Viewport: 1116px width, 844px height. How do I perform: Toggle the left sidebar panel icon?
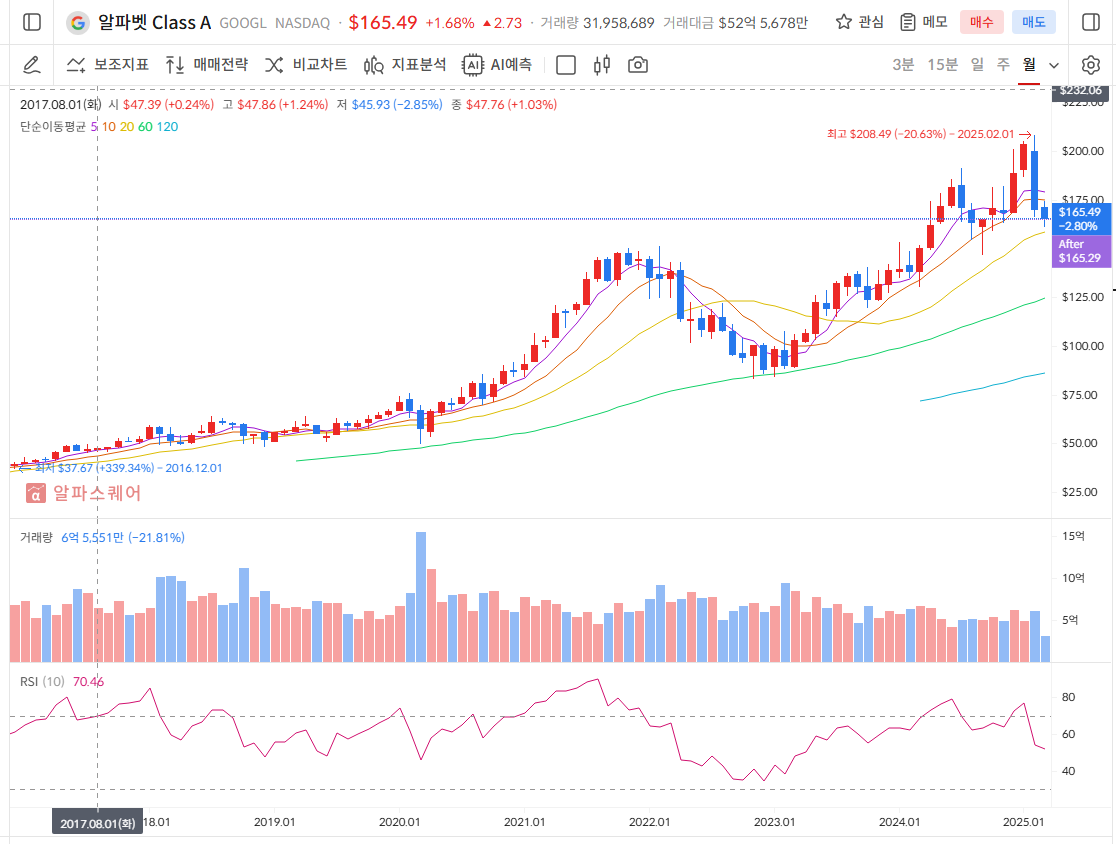coord(32,22)
